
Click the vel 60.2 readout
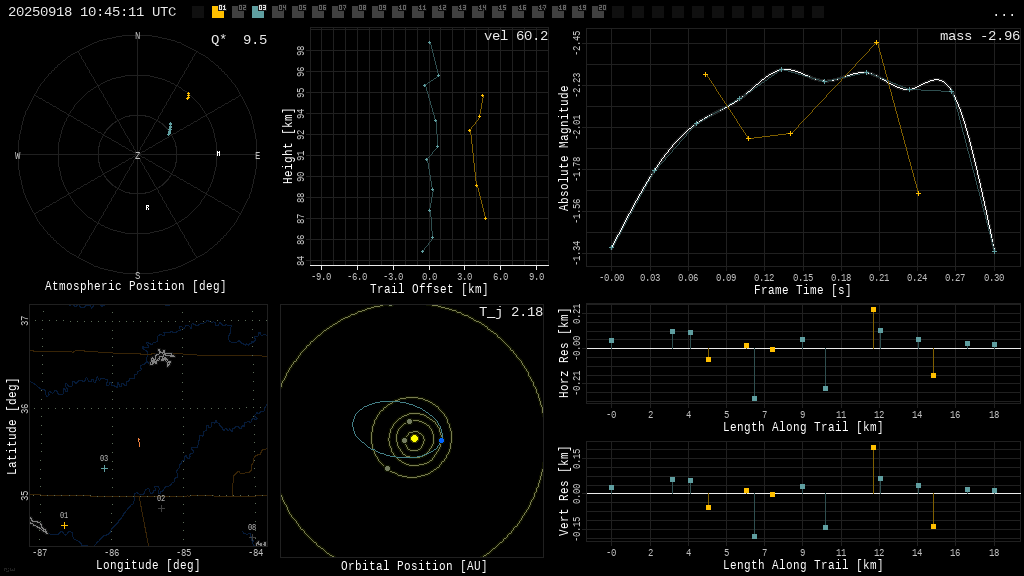point(516,36)
